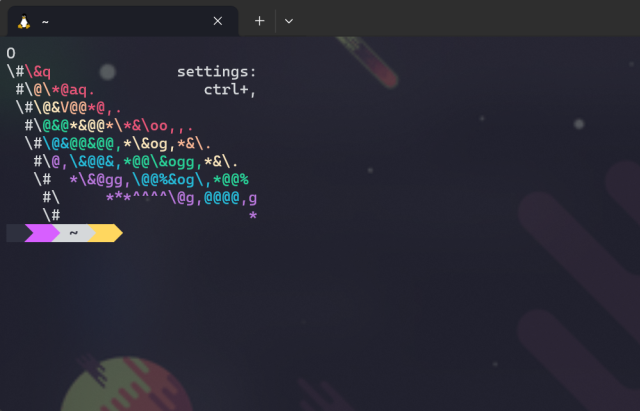The width and height of the screenshot is (640, 411).
Task: Click the lone purple asterisk above prompt
Action: click(253, 216)
